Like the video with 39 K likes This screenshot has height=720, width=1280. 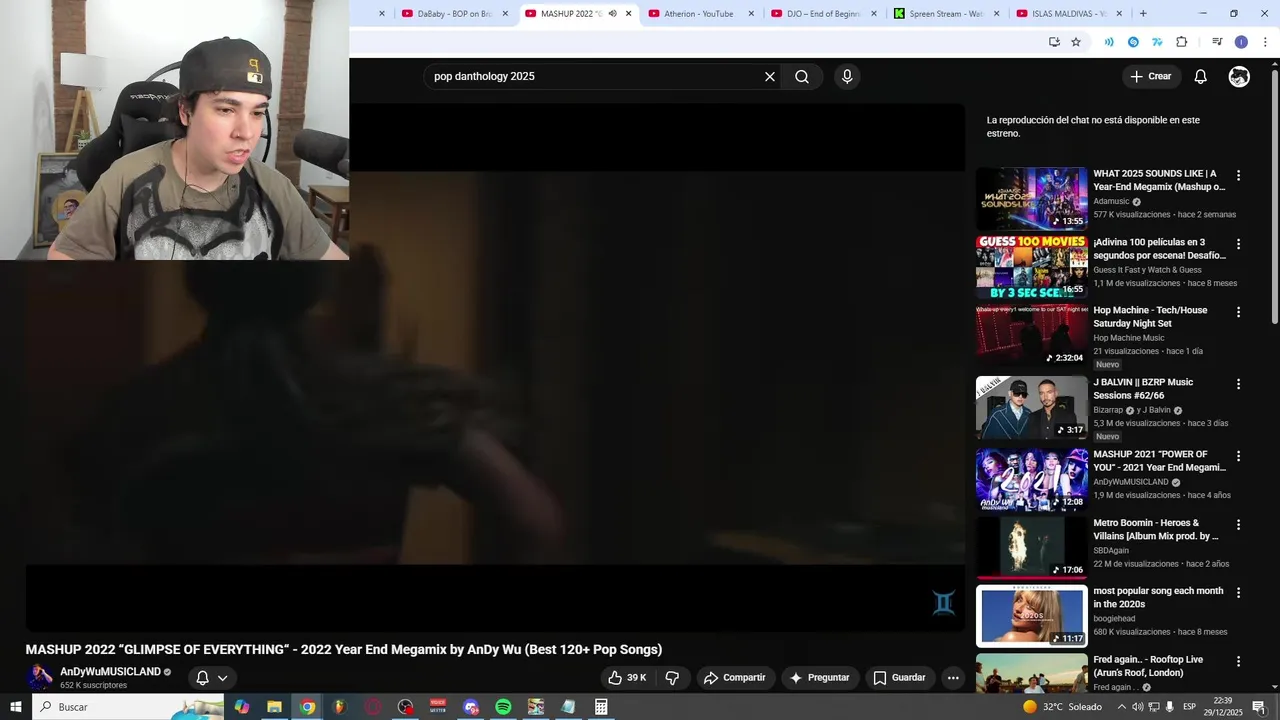[628, 678]
